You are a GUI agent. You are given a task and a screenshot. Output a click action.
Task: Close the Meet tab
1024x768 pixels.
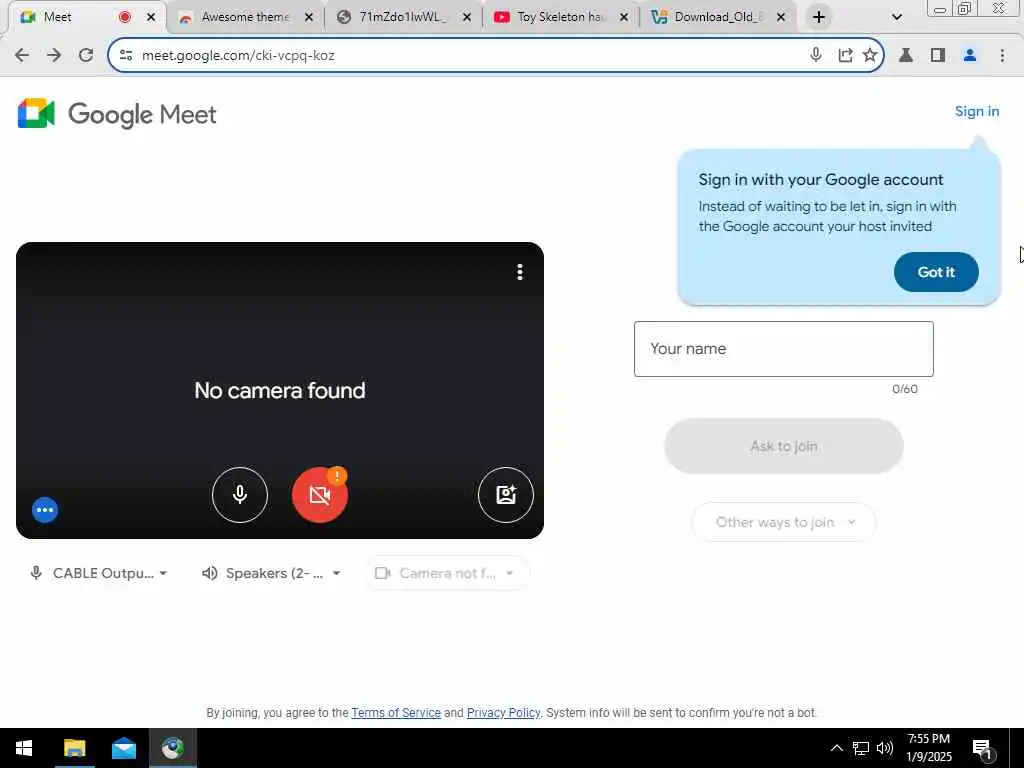[x=151, y=17]
